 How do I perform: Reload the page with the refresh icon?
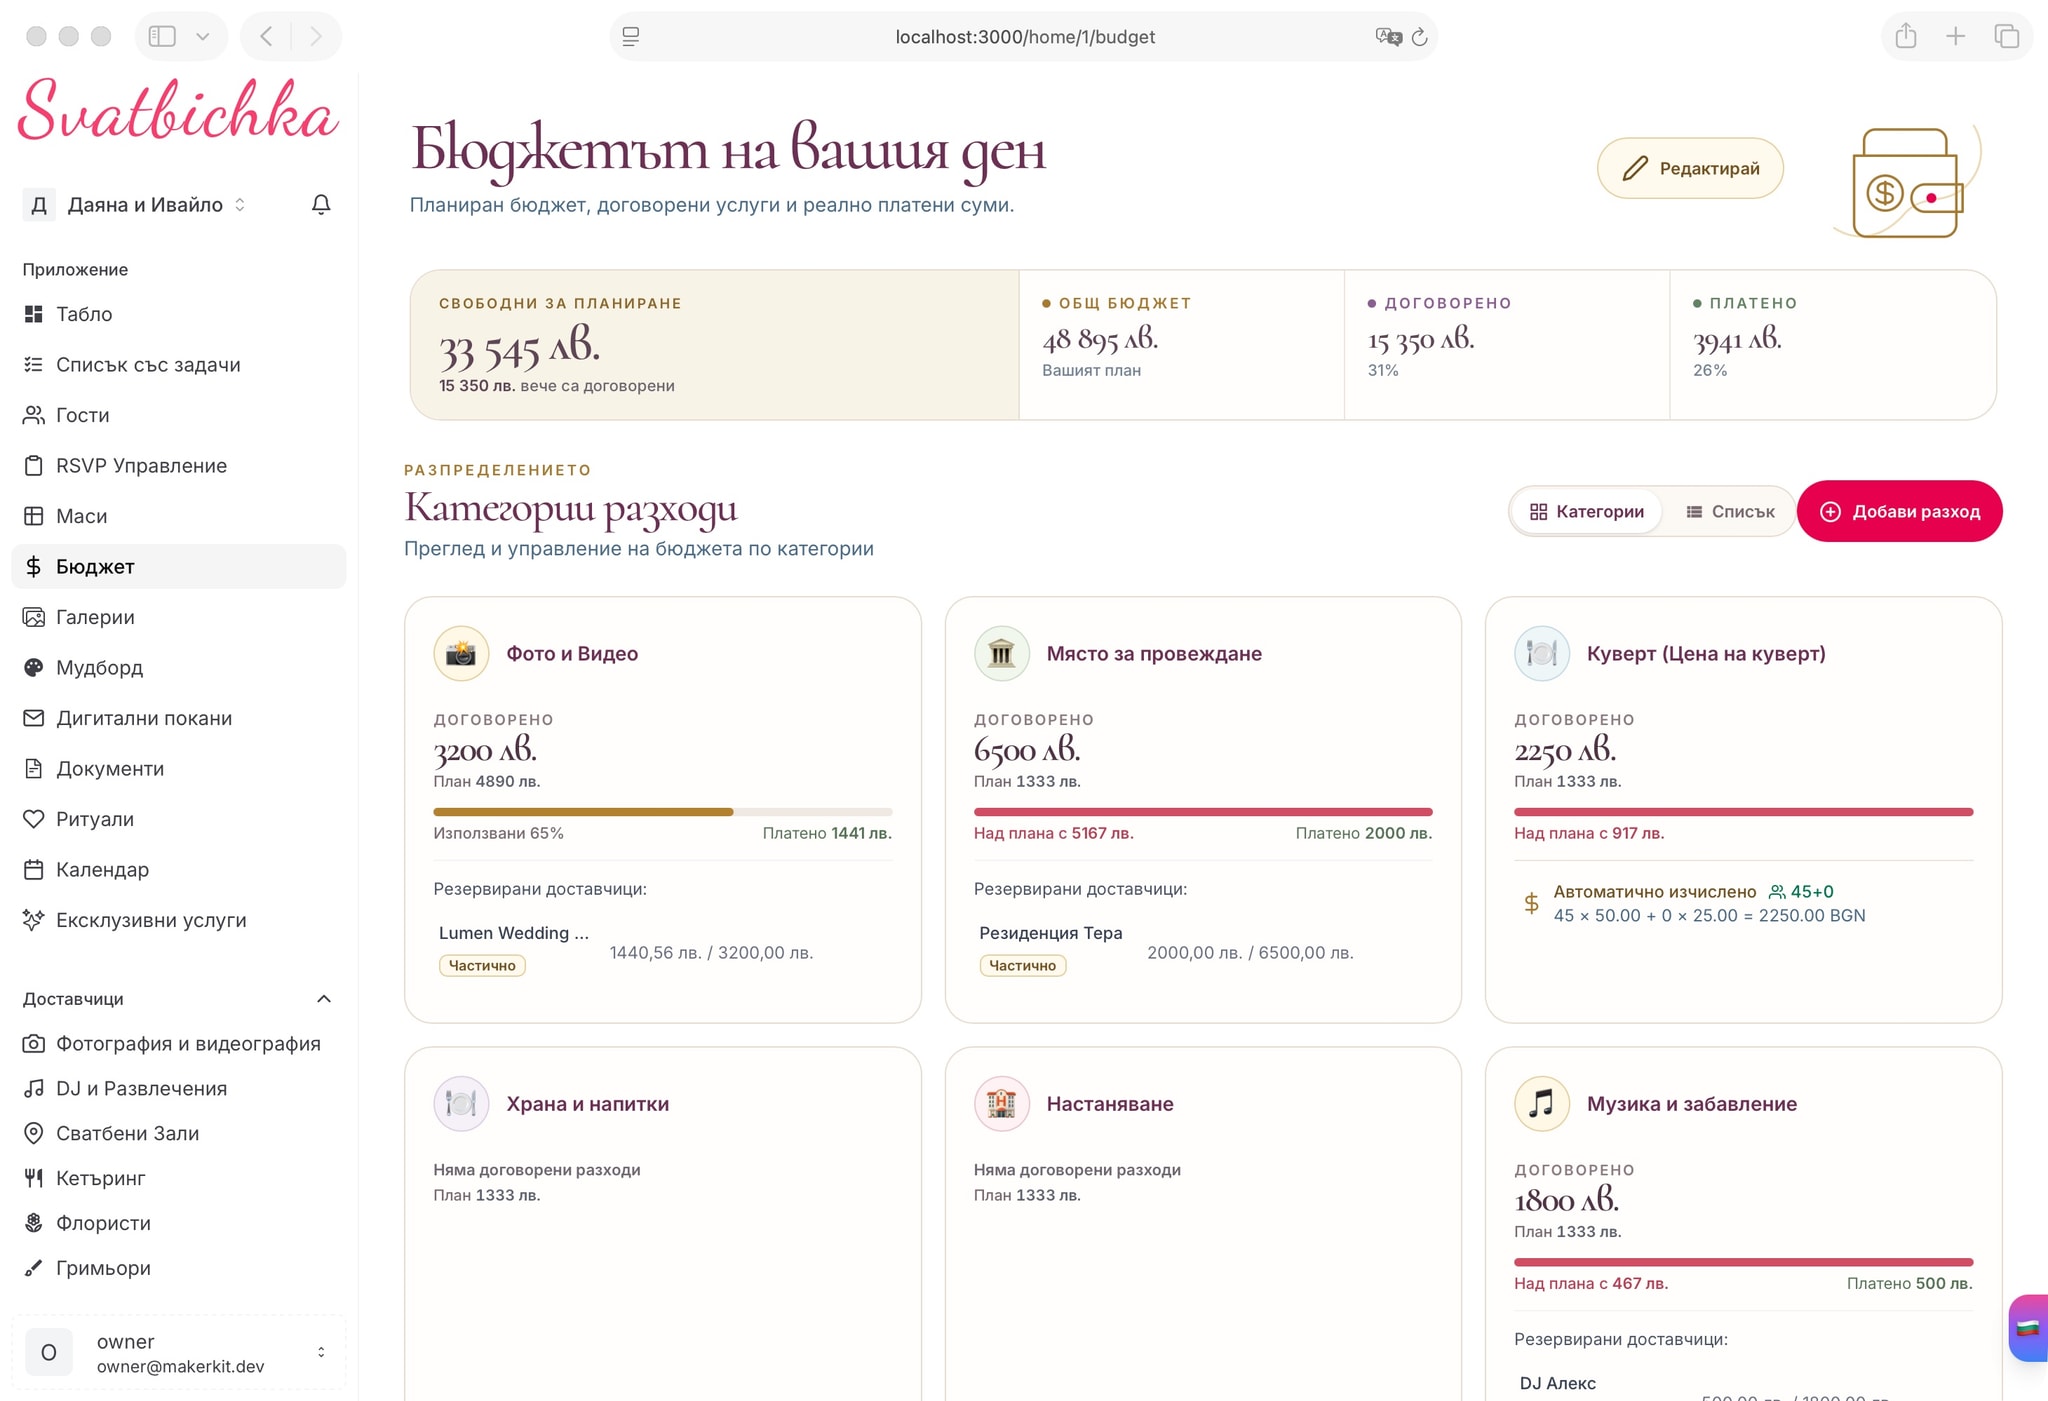pyautogui.click(x=1420, y=37)
